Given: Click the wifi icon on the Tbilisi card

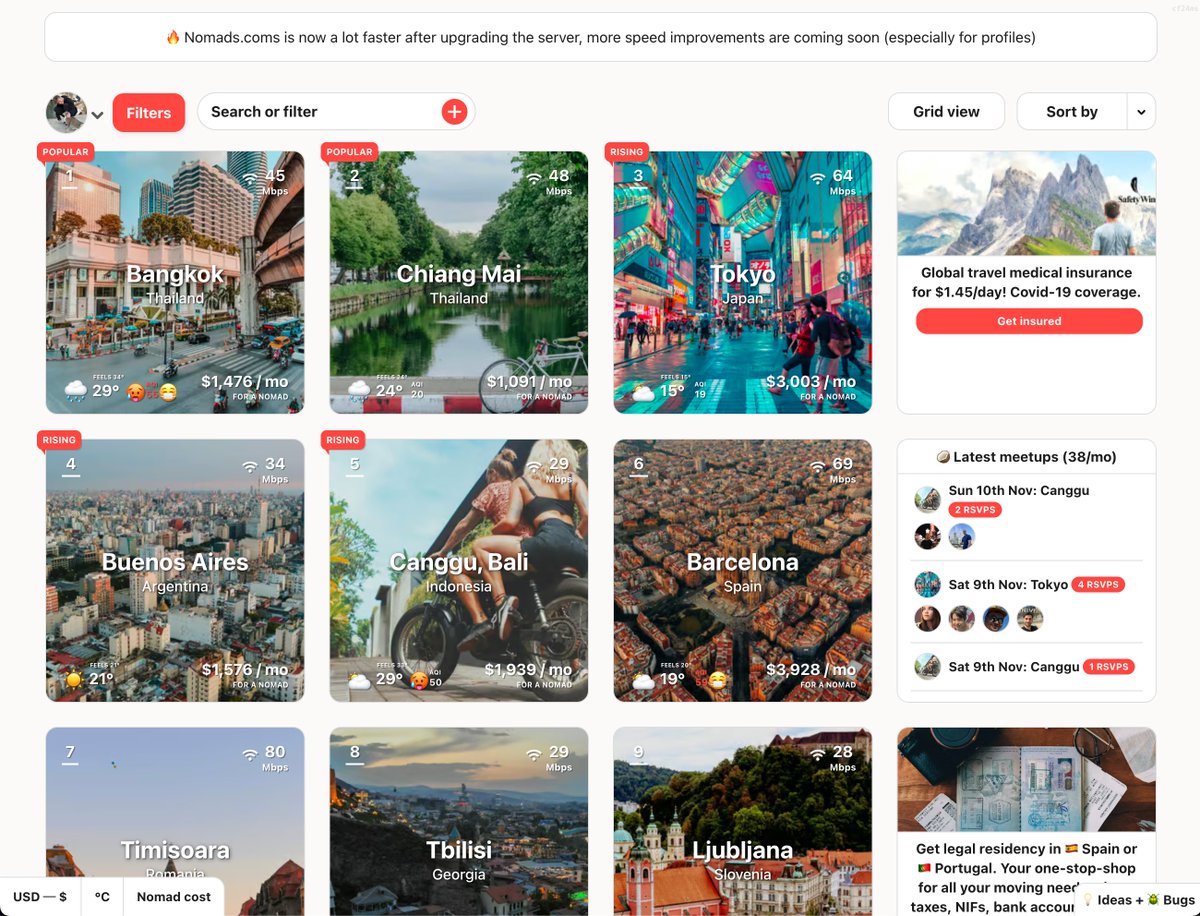Looking at the screenshot, I should click(x=534, y=755).
